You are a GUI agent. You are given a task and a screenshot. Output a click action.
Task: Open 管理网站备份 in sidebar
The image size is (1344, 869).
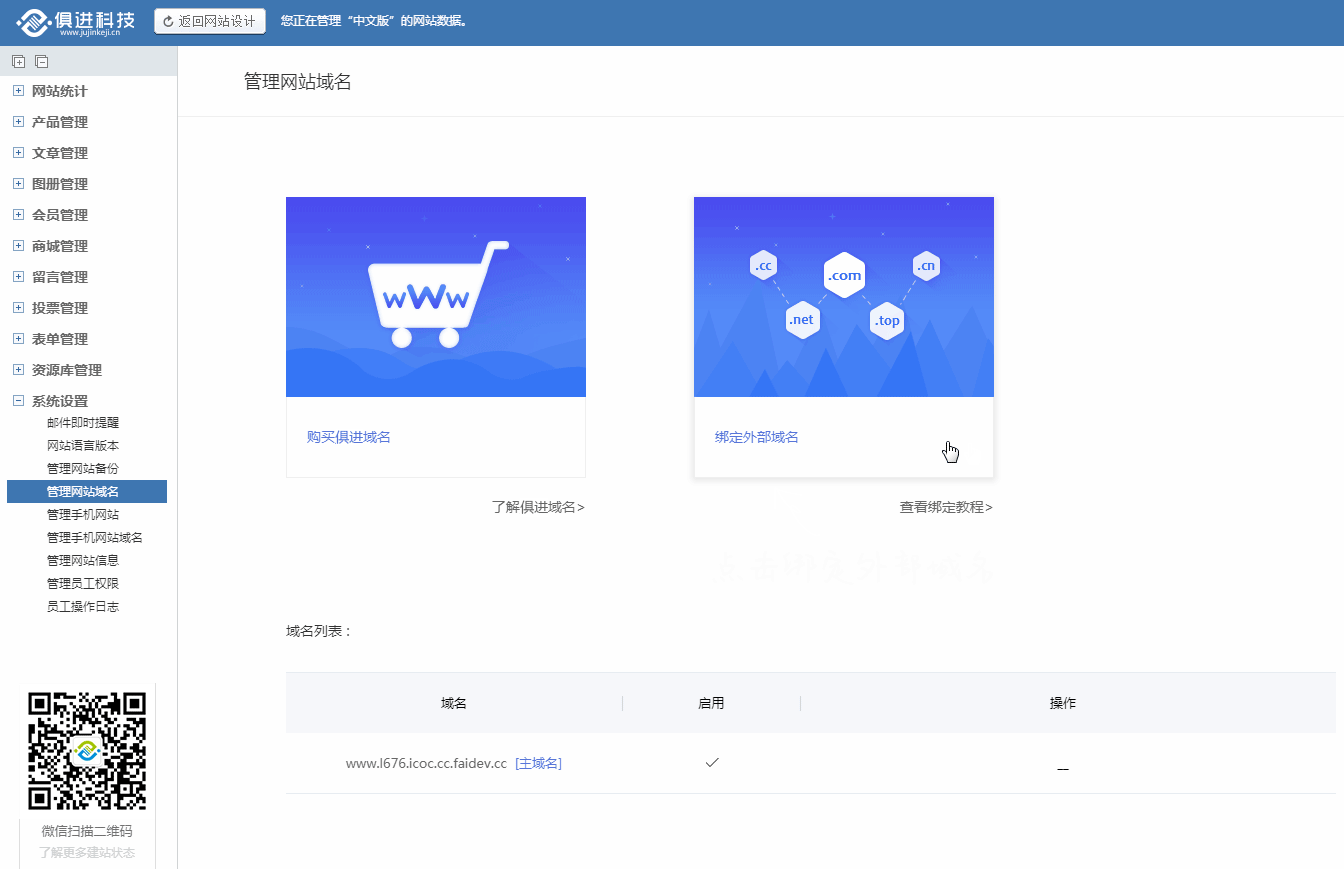[x=83, y=468]
